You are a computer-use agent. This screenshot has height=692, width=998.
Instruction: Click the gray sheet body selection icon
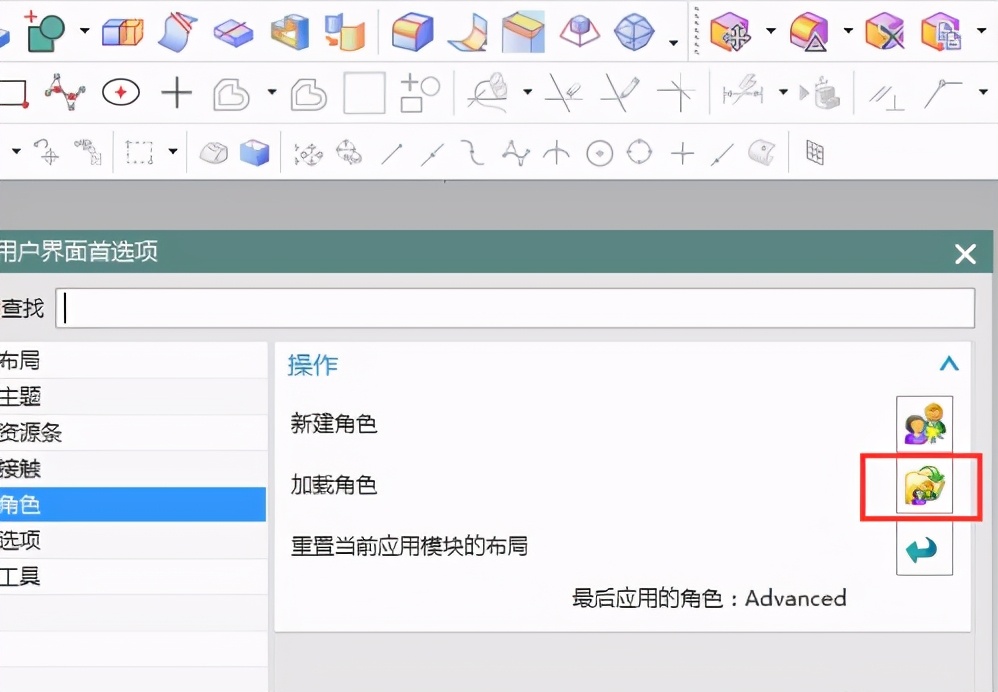(x=213, y=153)
